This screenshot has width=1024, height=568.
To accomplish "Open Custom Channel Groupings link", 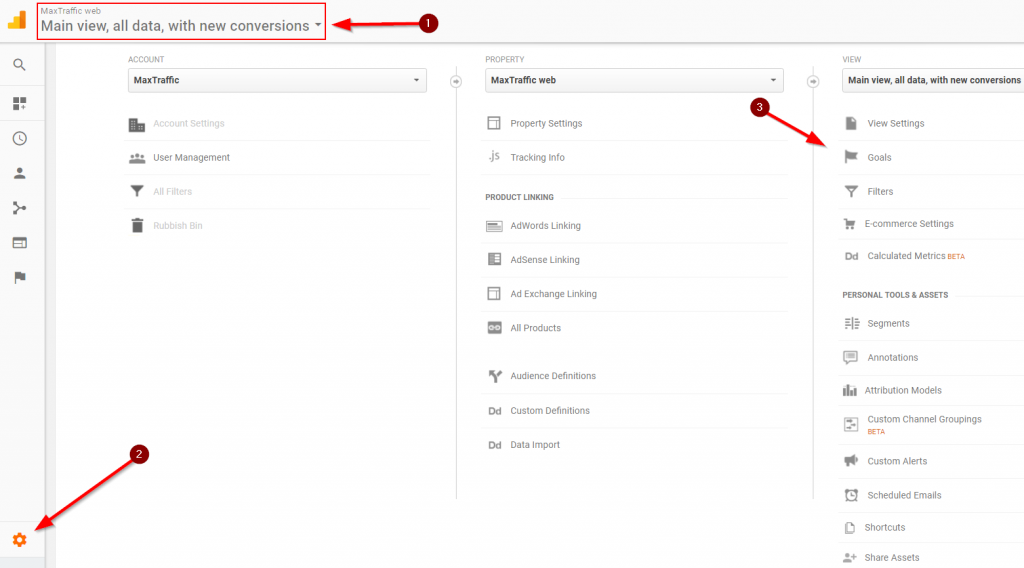I will pos(924,419).
